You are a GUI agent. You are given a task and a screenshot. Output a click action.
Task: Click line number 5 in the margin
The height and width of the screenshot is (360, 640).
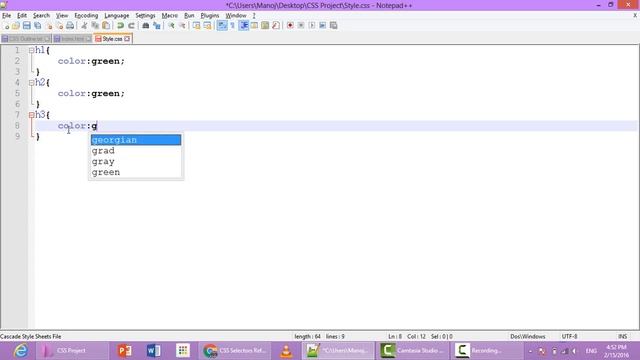[17, 93]
